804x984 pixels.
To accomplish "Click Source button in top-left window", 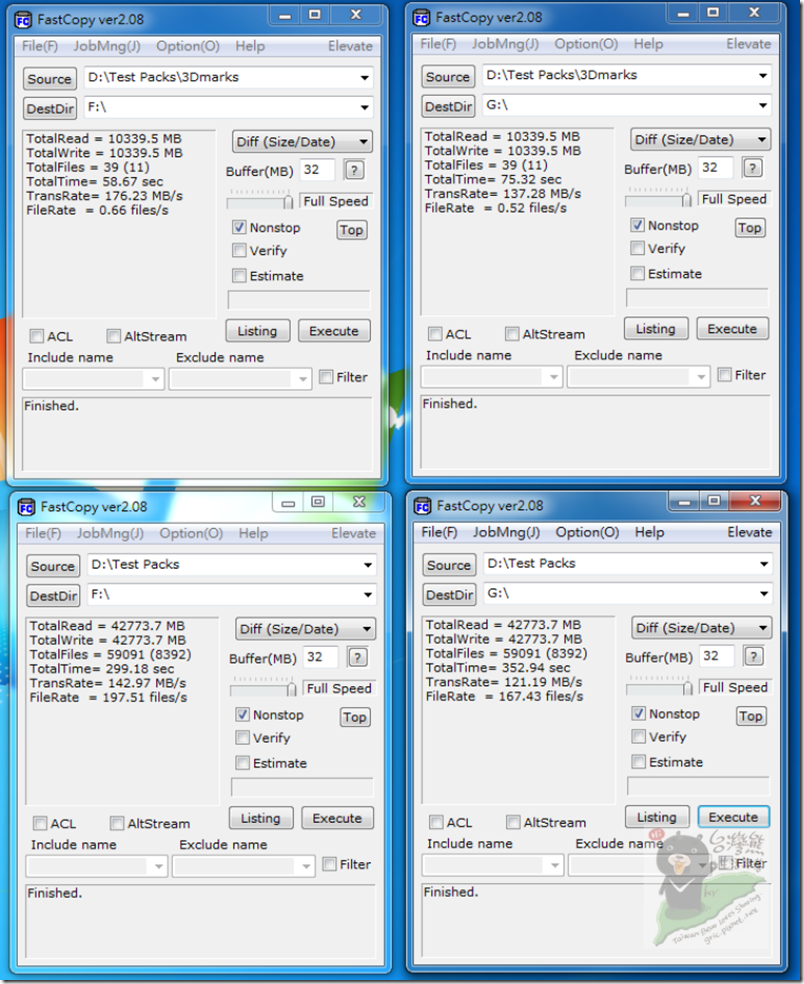I will [50, 79].
